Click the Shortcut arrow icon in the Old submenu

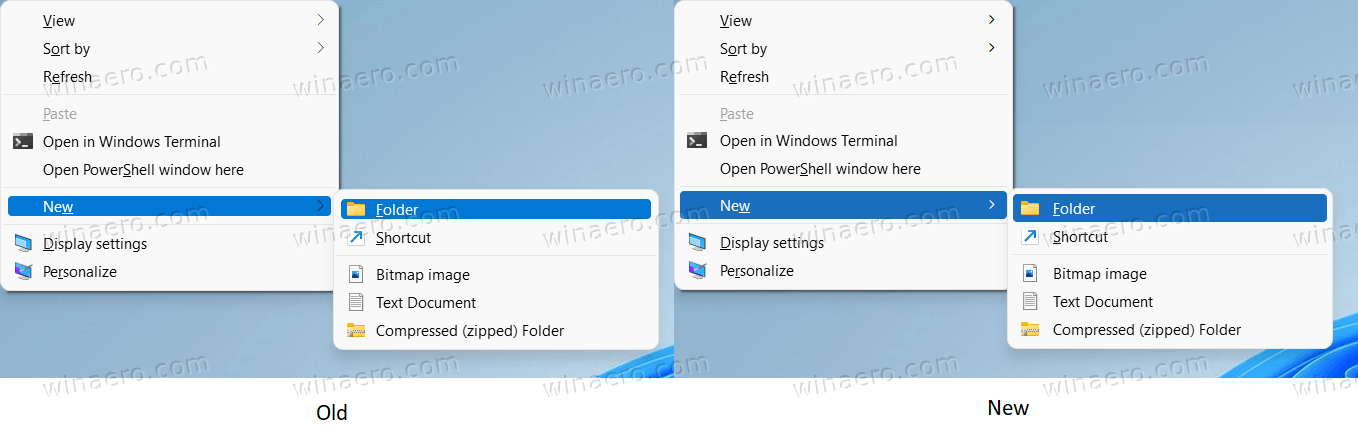(x=356, y=238)
